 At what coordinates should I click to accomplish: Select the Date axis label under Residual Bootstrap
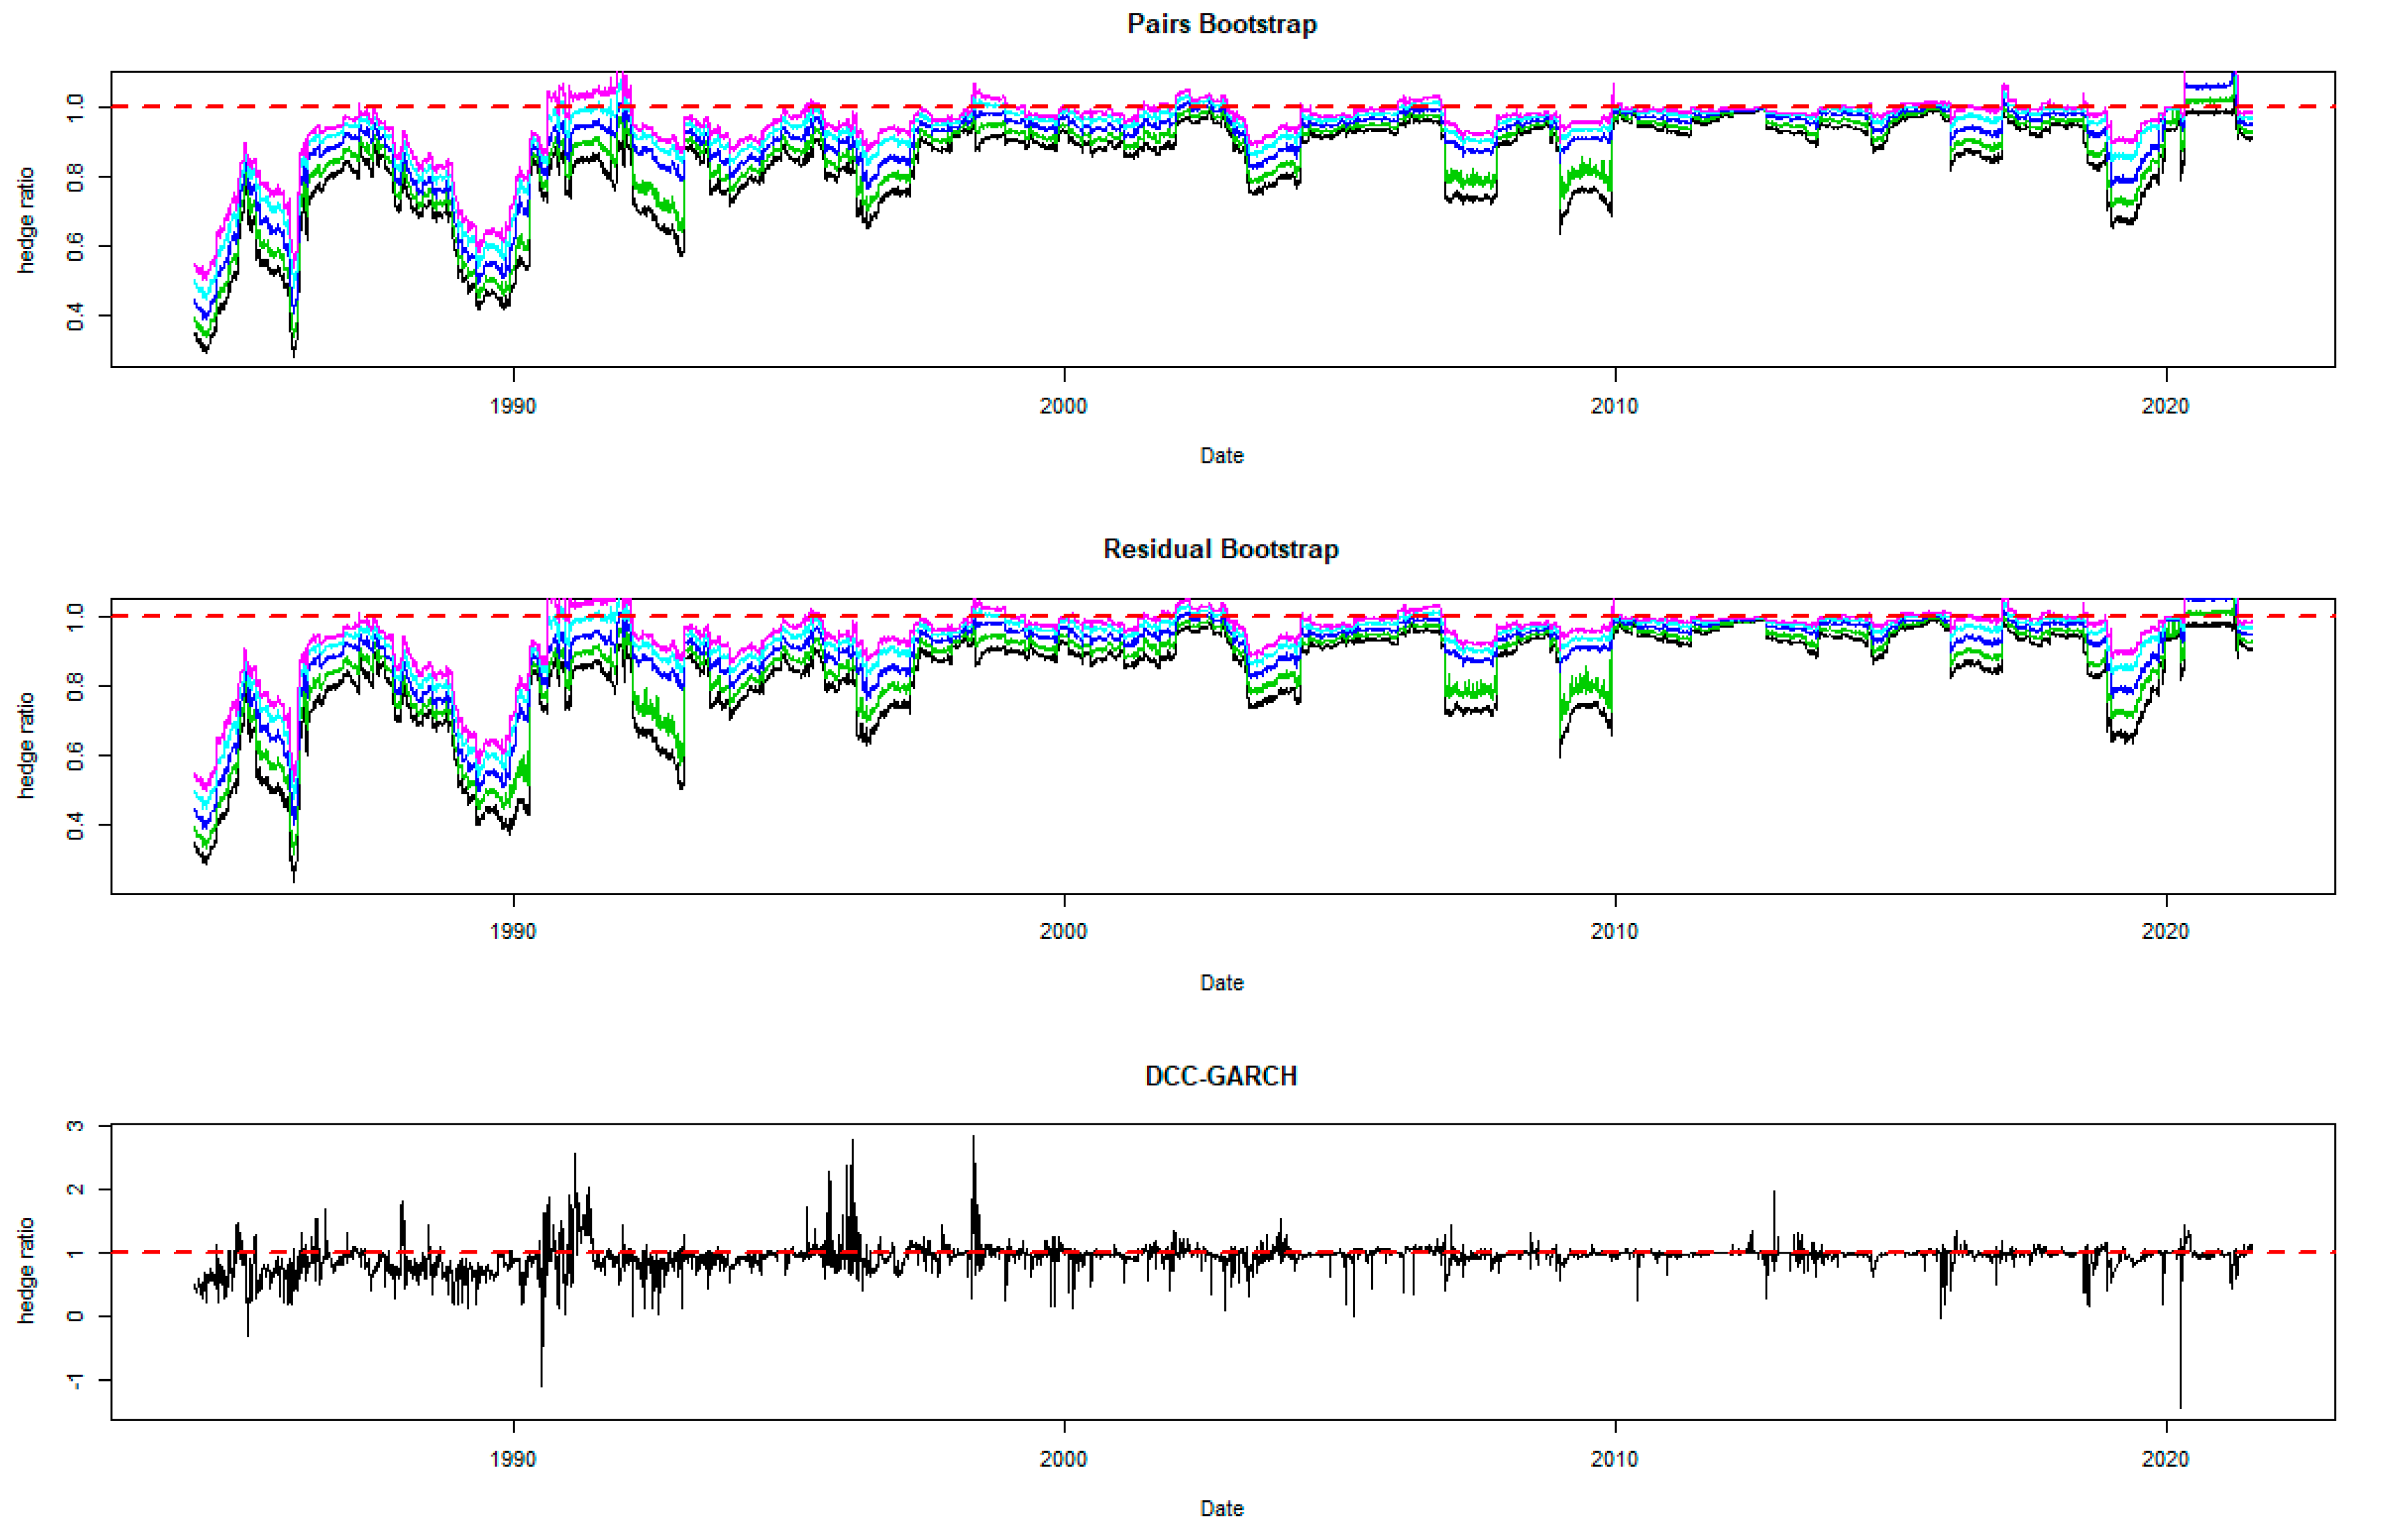(1221, 983)
